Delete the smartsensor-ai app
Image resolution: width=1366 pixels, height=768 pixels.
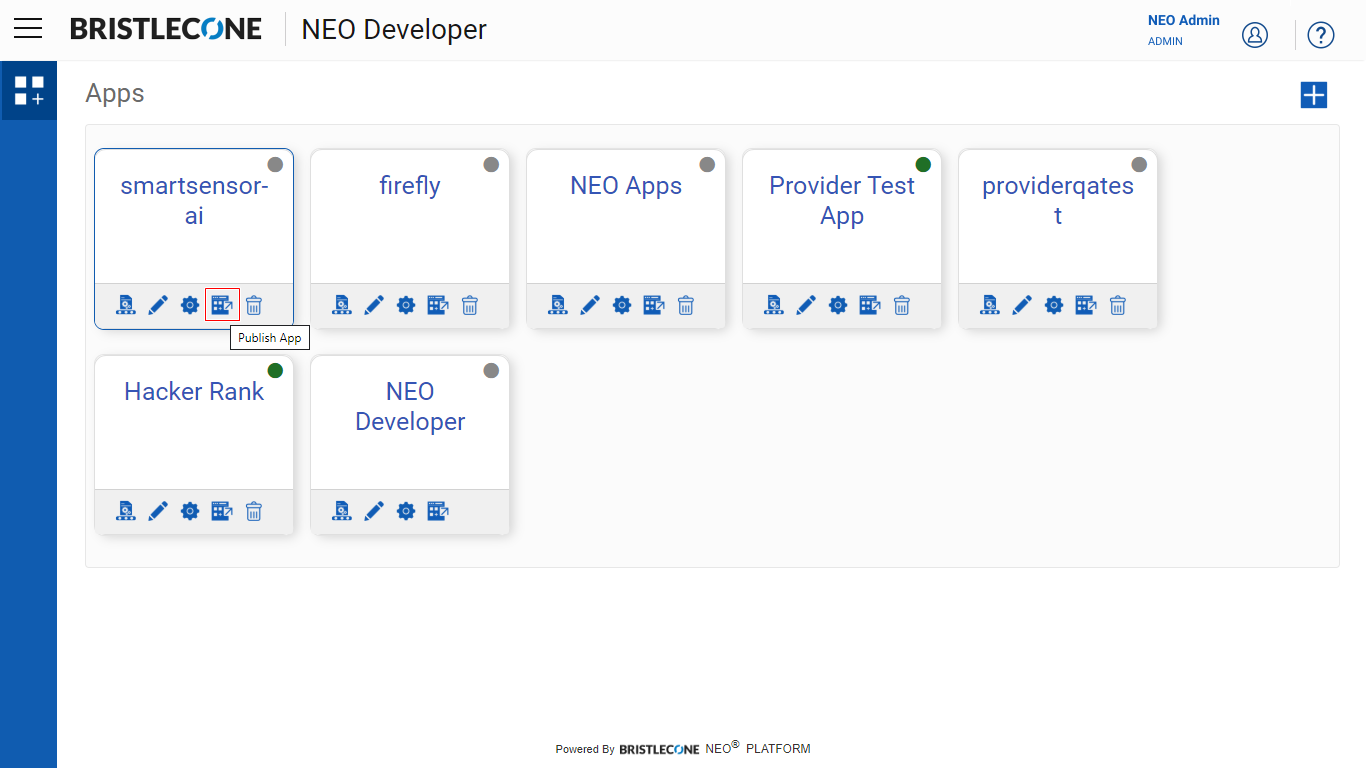point(254,305)
